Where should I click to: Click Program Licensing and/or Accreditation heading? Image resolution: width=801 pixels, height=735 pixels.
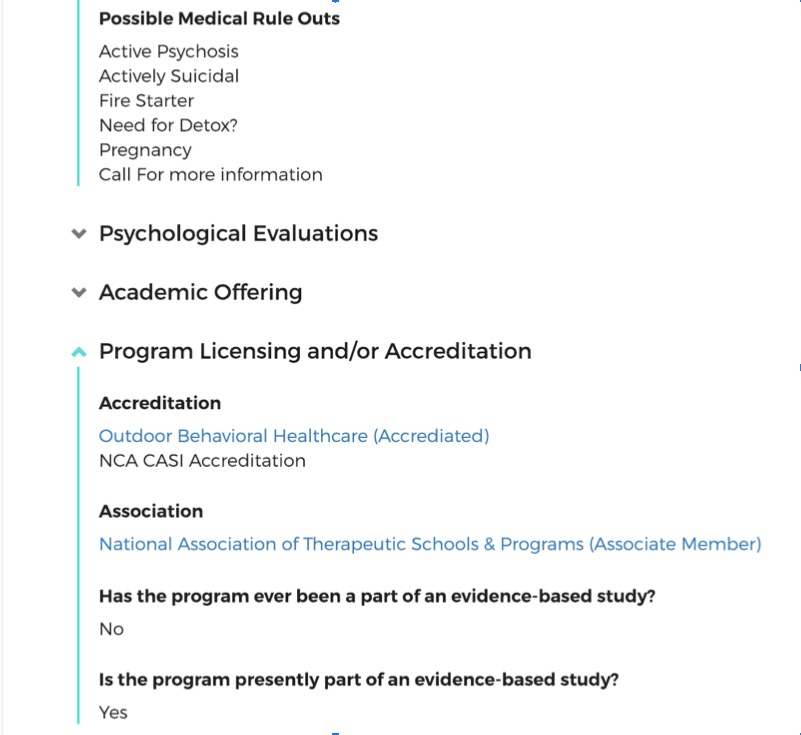(x=315, y=351)
